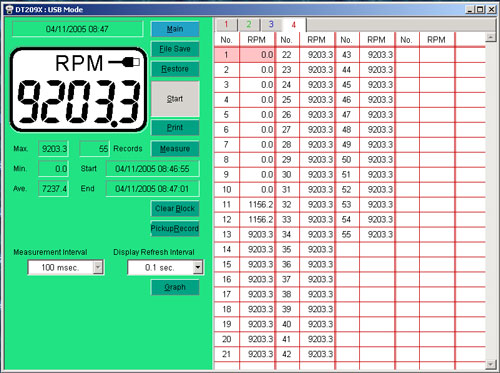Click the first RPM column header
Screen dimensions: 500x373
(257, 40)
